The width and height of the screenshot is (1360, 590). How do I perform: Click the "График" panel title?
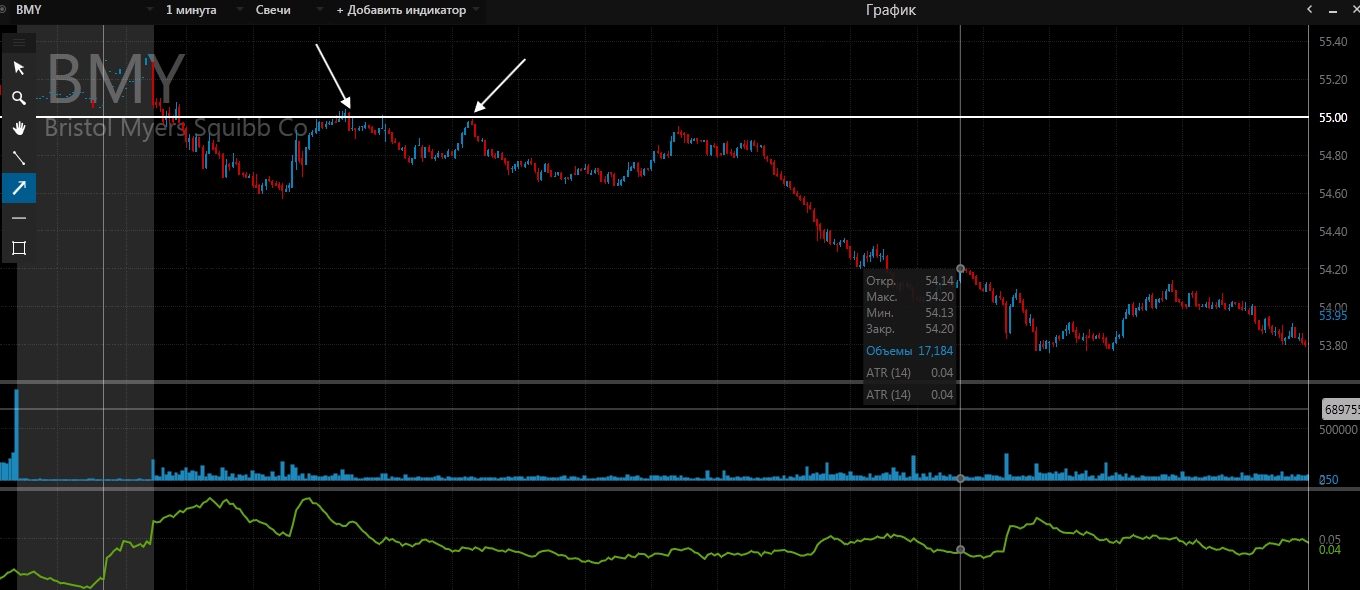pyautogui.click(x=890, y=10)
